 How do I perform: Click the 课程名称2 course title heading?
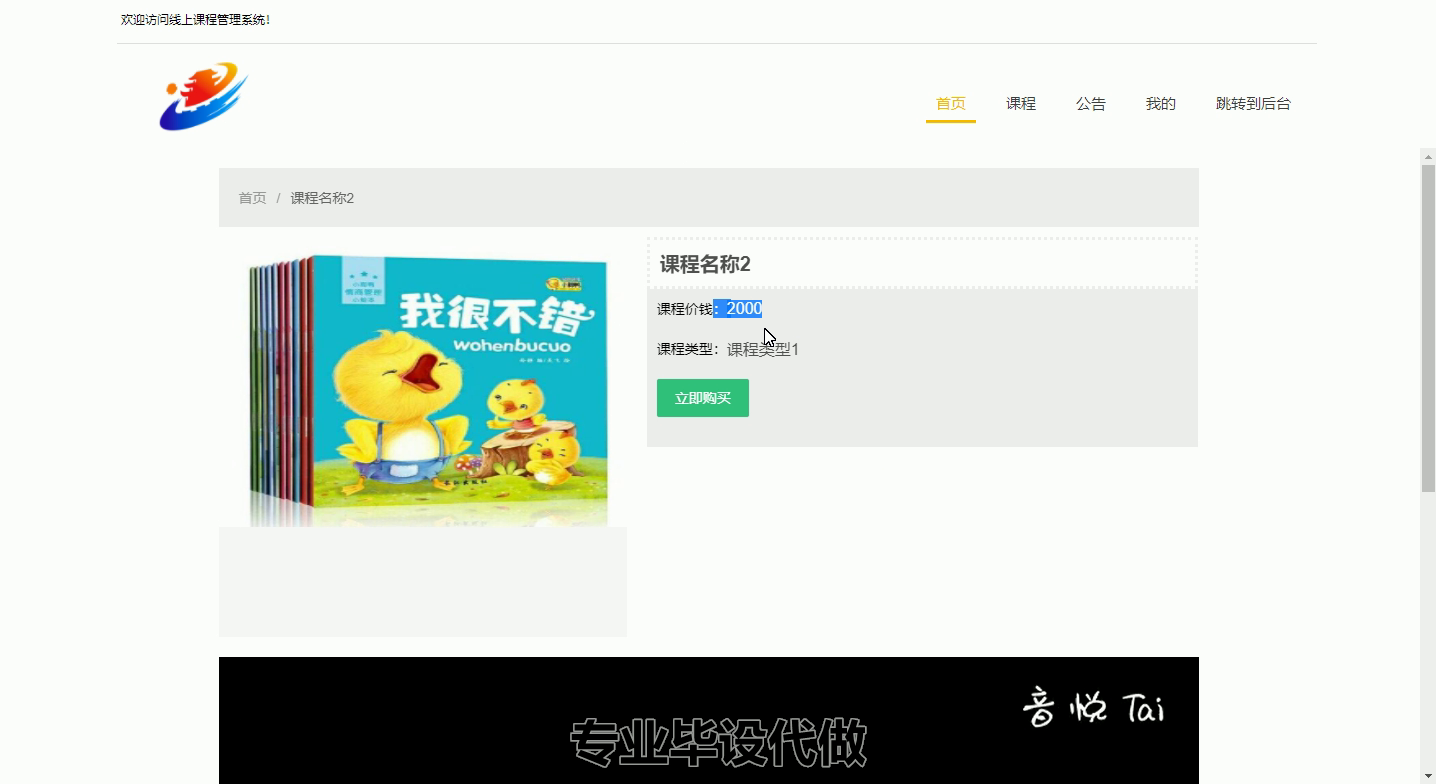coord(704,264)
